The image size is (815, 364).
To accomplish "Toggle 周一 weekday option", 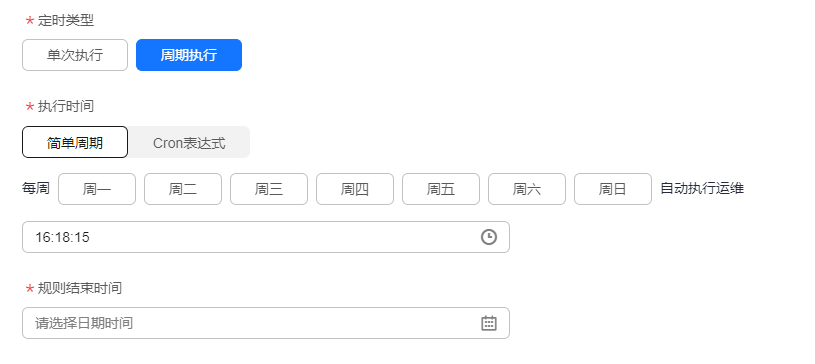I will click(97, 189).
